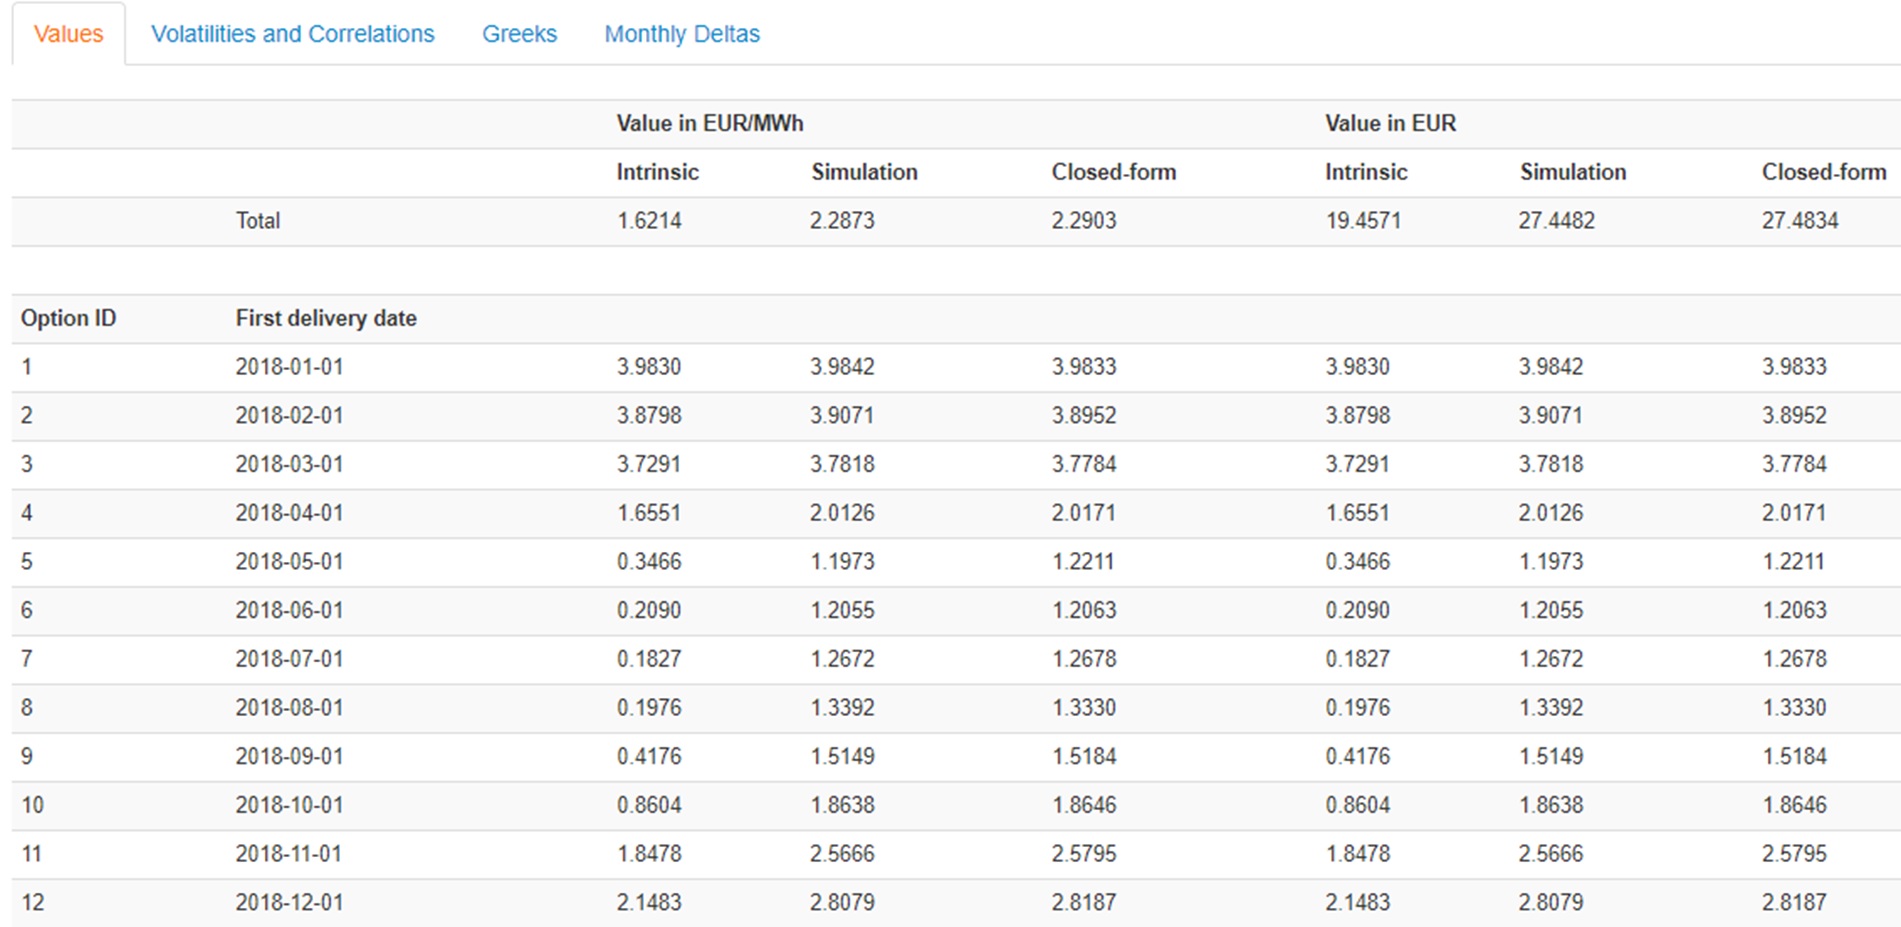Click Option ID 4 cell

click(x=27, y=513)
